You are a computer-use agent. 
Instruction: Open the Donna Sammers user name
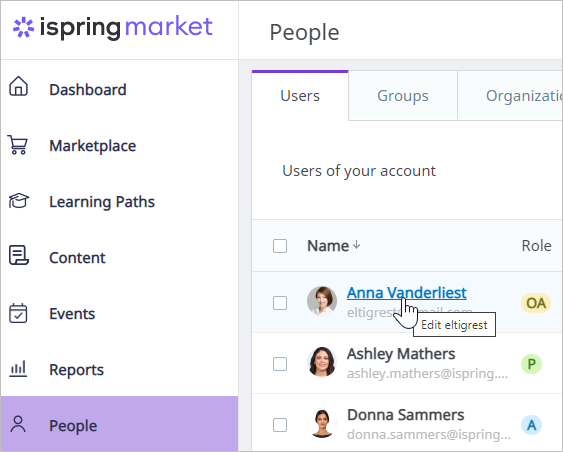tap(405, 415)
